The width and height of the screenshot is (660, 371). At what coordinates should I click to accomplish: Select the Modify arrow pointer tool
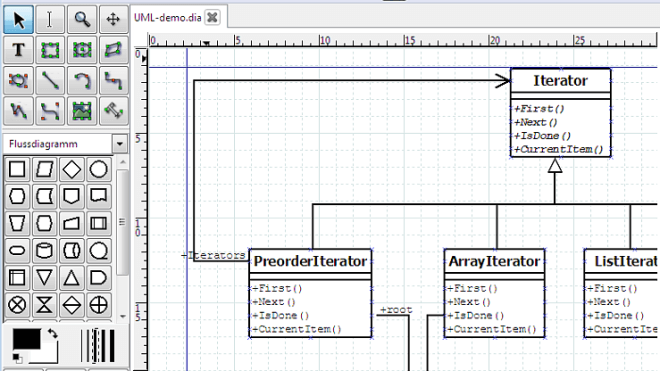(18, 19)
